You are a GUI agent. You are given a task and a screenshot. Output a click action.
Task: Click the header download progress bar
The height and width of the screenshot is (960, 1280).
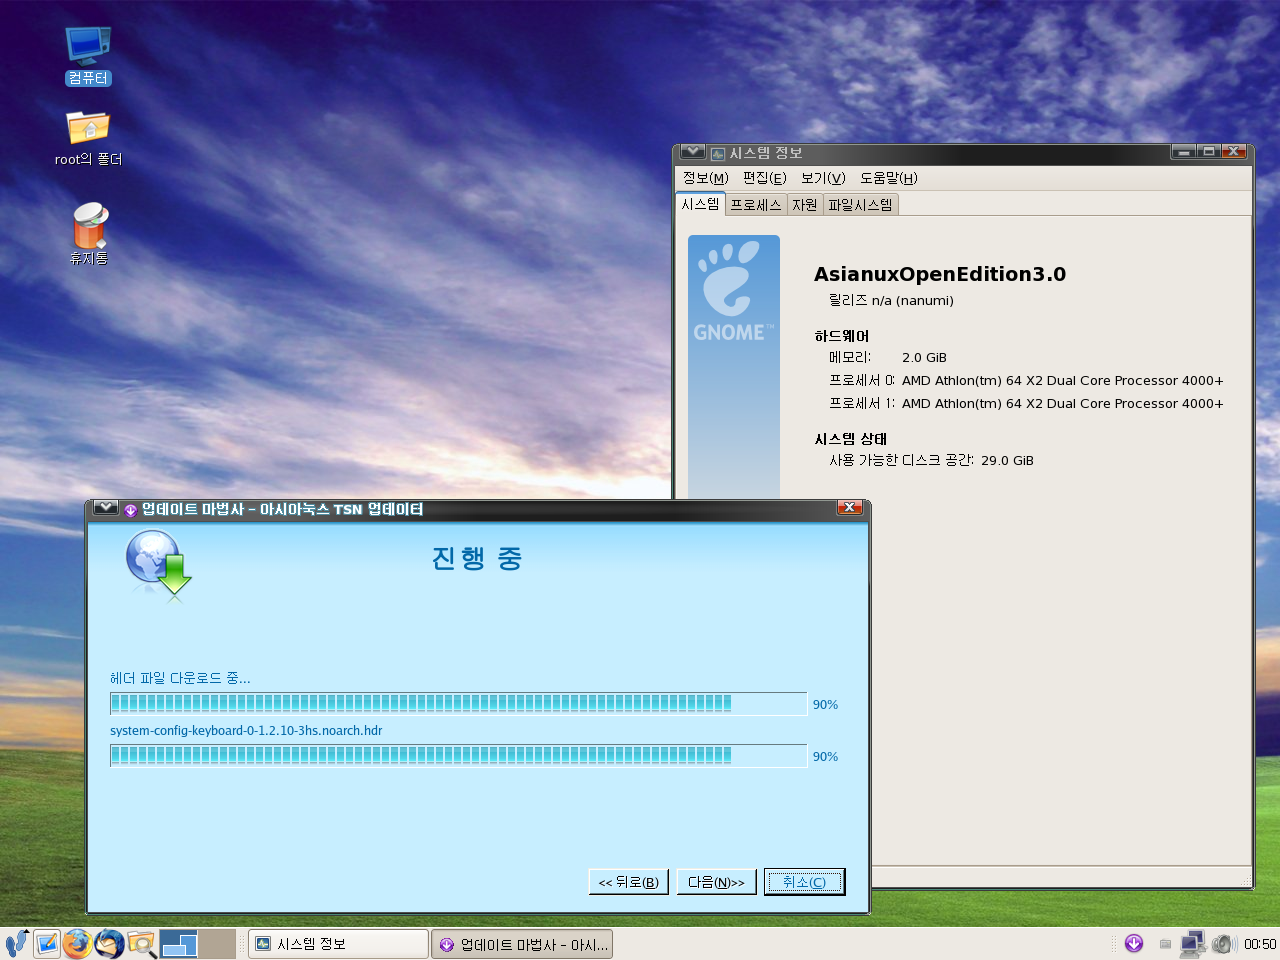point(458,704)
